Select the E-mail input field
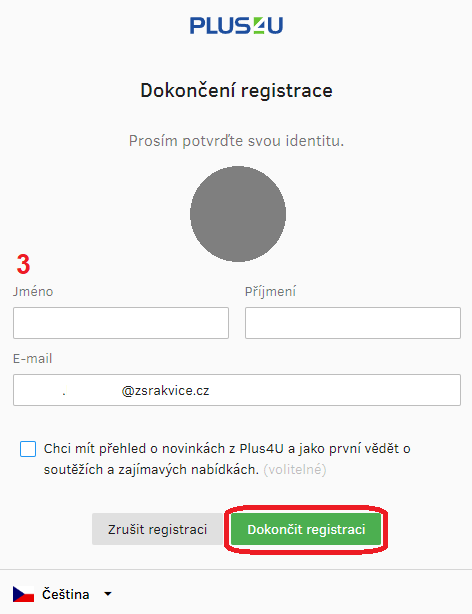 (x=237, y=390)
